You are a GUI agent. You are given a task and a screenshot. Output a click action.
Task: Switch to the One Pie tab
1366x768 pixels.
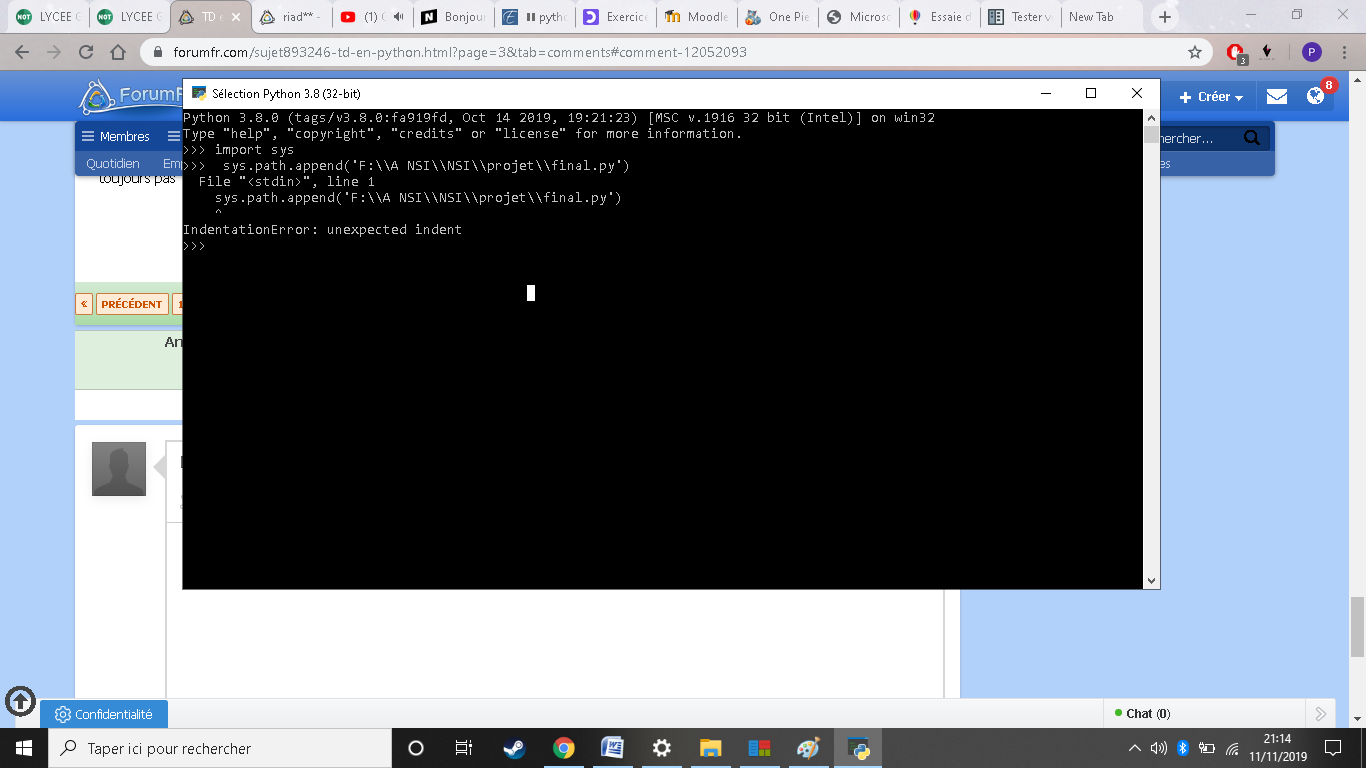coord(777,17)
